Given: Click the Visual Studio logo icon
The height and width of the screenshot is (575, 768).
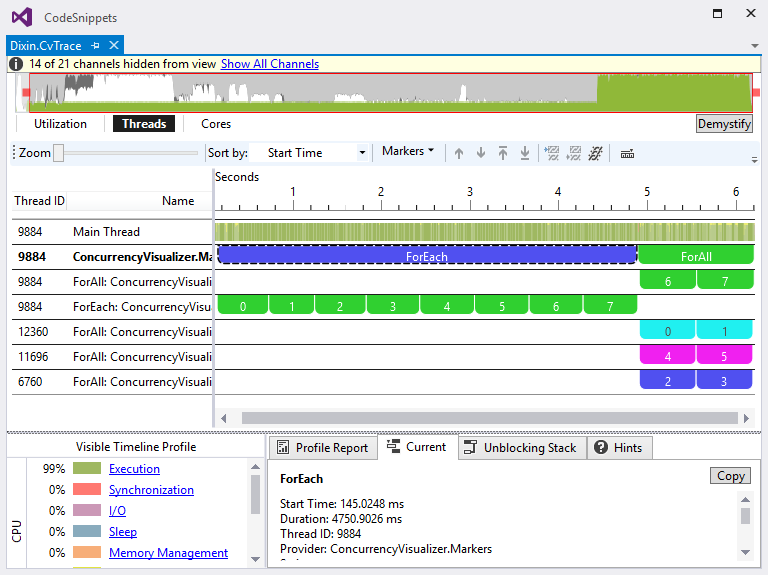Looking at the screenshot, I should point(22,18).
